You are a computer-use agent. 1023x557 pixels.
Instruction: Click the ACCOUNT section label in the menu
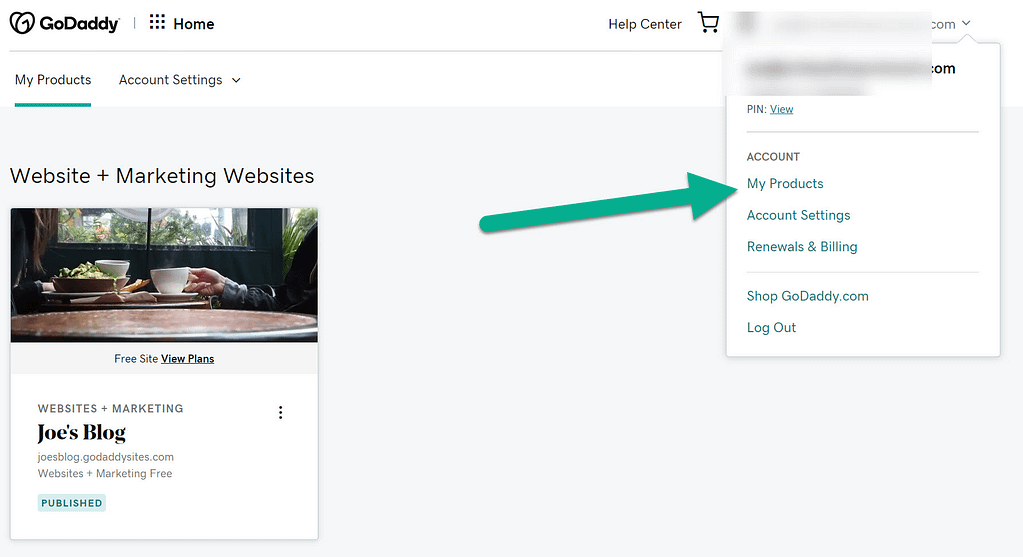point(773,157)
